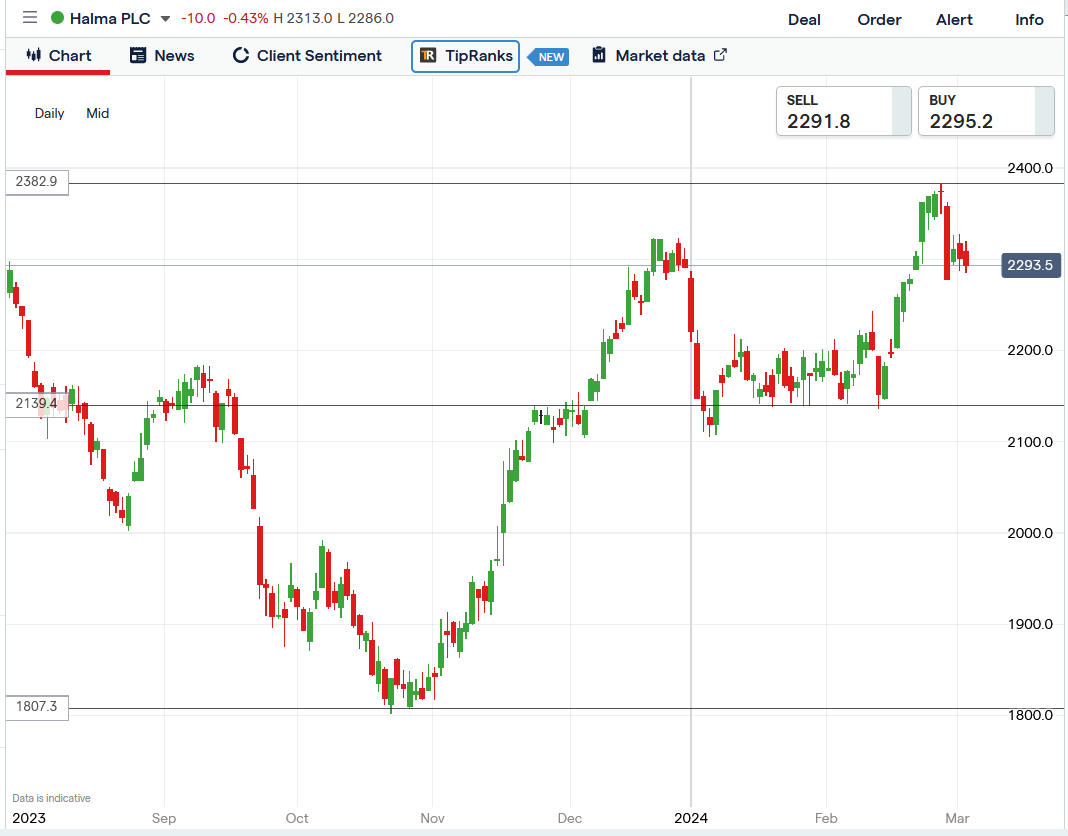Open the hamburger menu icon
The image size is (1068, 836).
(x=29, y=18)
